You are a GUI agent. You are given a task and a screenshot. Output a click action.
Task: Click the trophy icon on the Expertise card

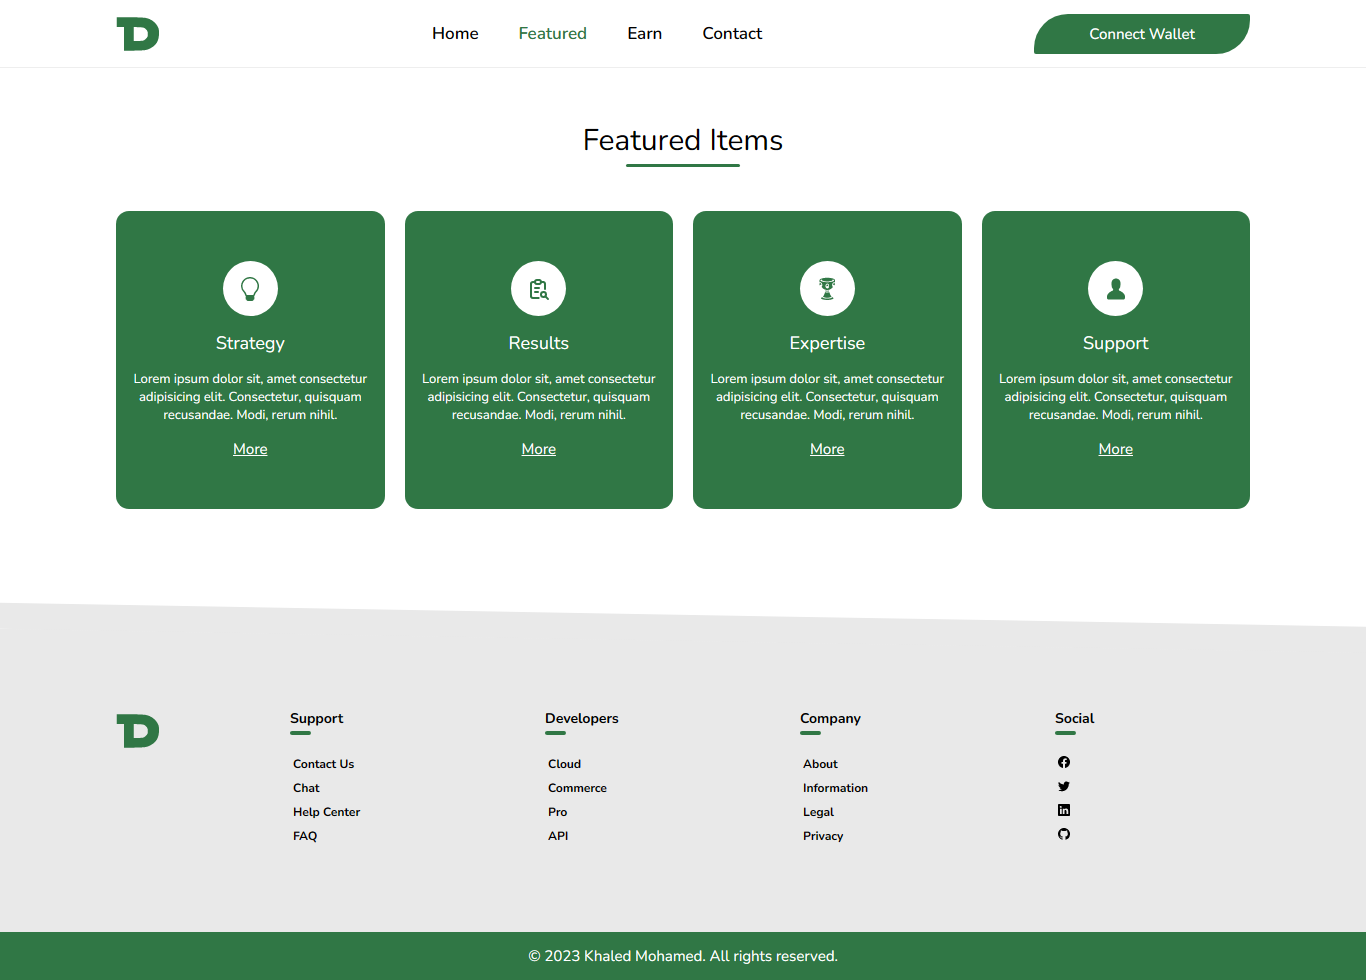[827, 288]
